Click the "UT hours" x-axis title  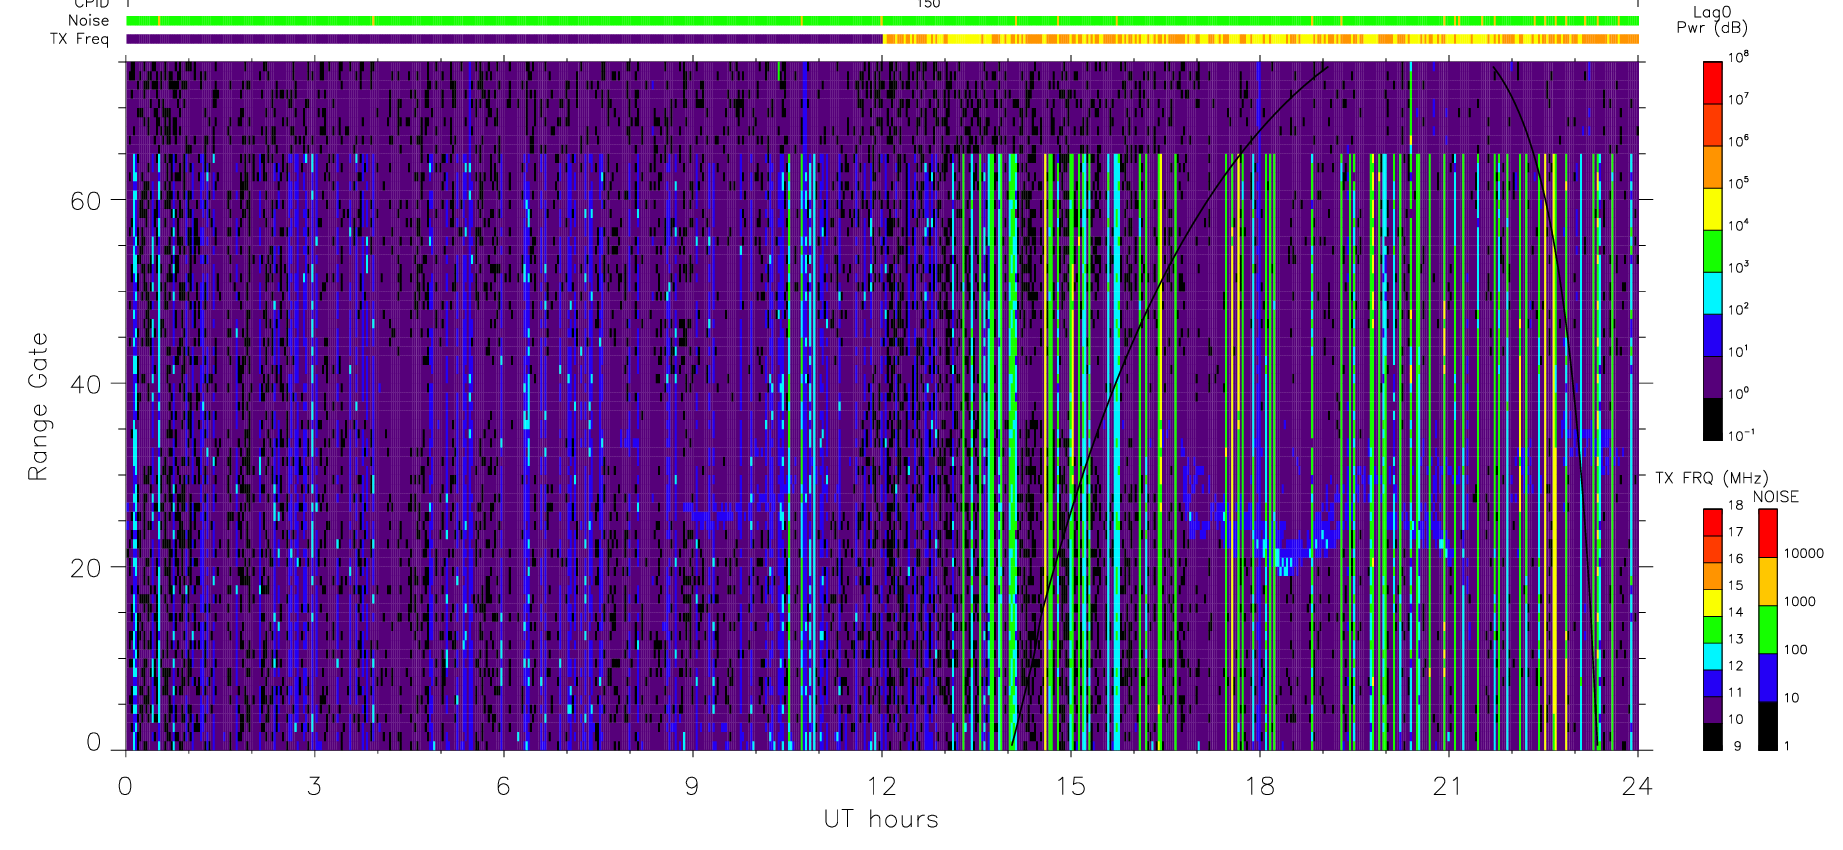[881, 819]
